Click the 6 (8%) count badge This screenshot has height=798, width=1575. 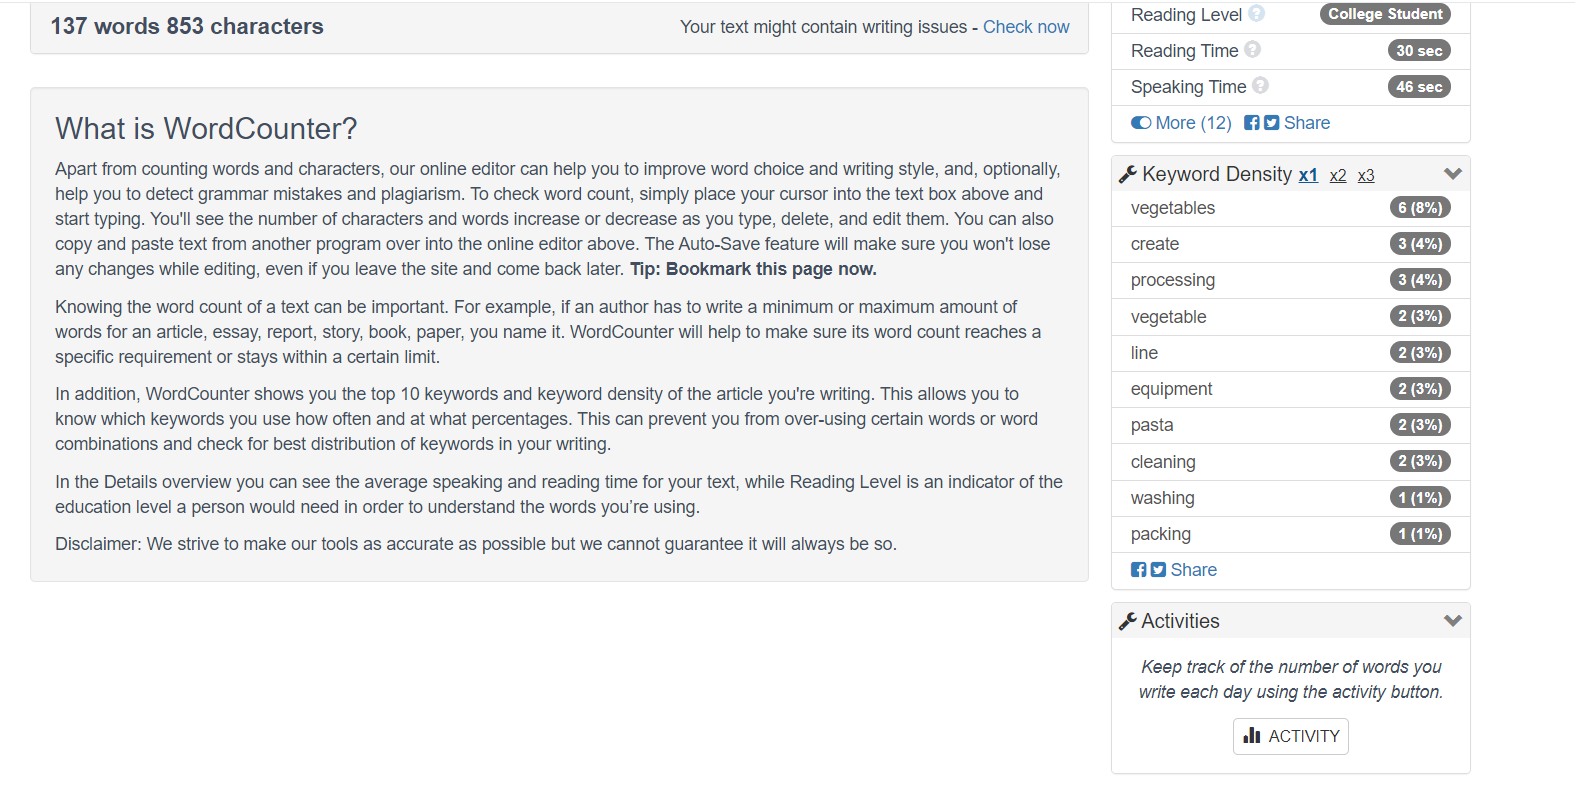1420,208
